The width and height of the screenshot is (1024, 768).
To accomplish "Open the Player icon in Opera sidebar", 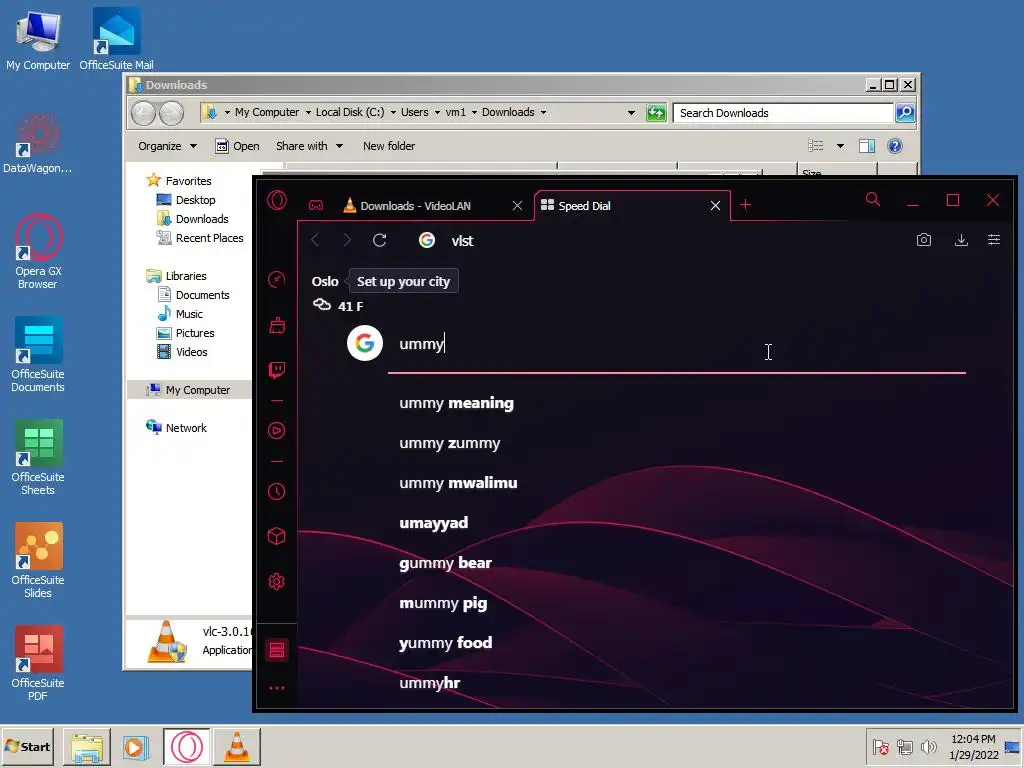I will tap(277, 430).
